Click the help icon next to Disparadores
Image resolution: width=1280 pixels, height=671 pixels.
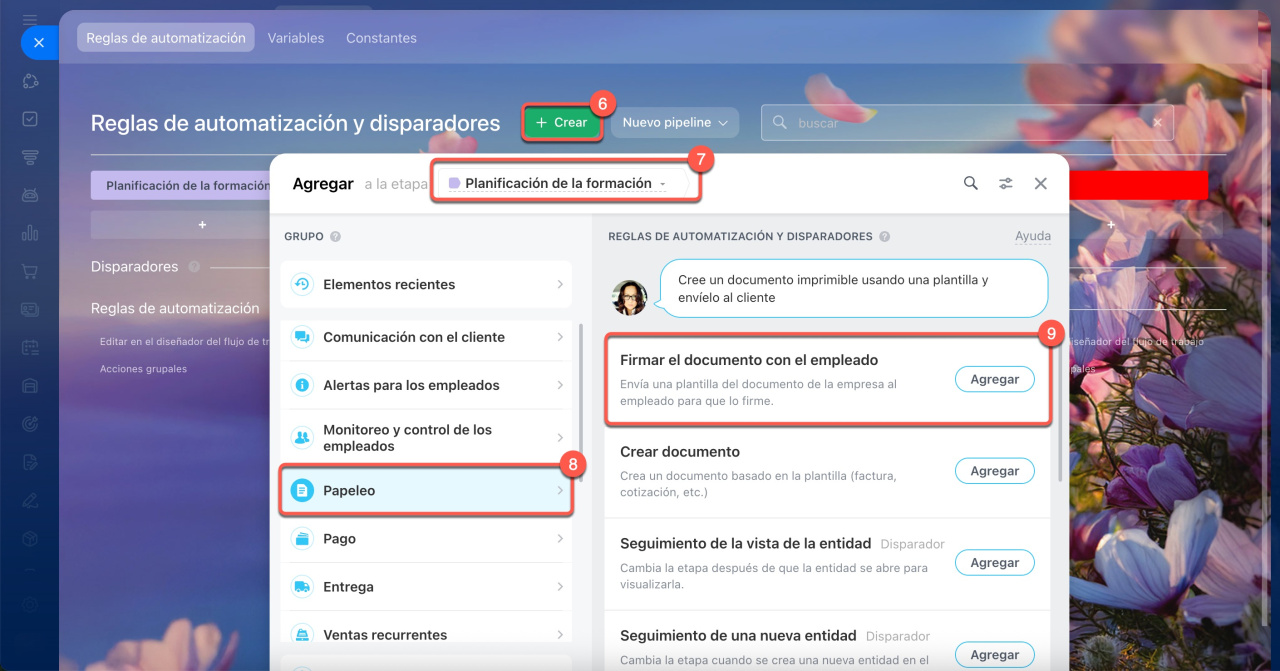(x=194, y=267)
